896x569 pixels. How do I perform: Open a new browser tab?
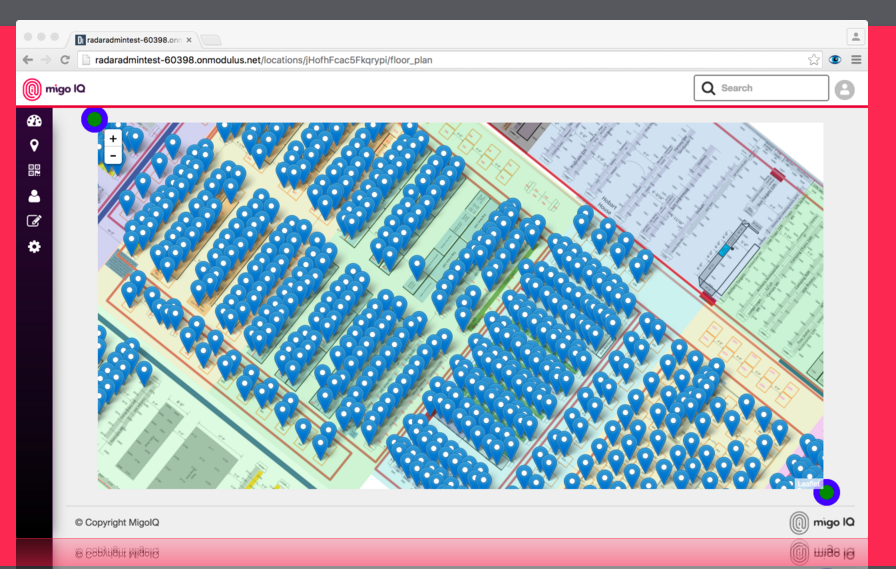pyautogui.click(x=211, y=40)
